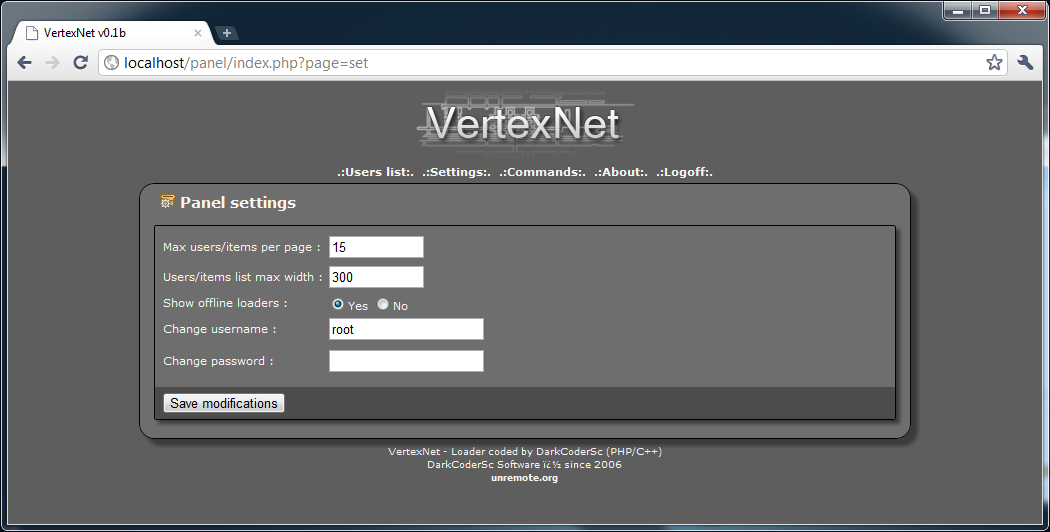
Task: Focus the Max users/items per page field
Action: [x=376, y=247]
